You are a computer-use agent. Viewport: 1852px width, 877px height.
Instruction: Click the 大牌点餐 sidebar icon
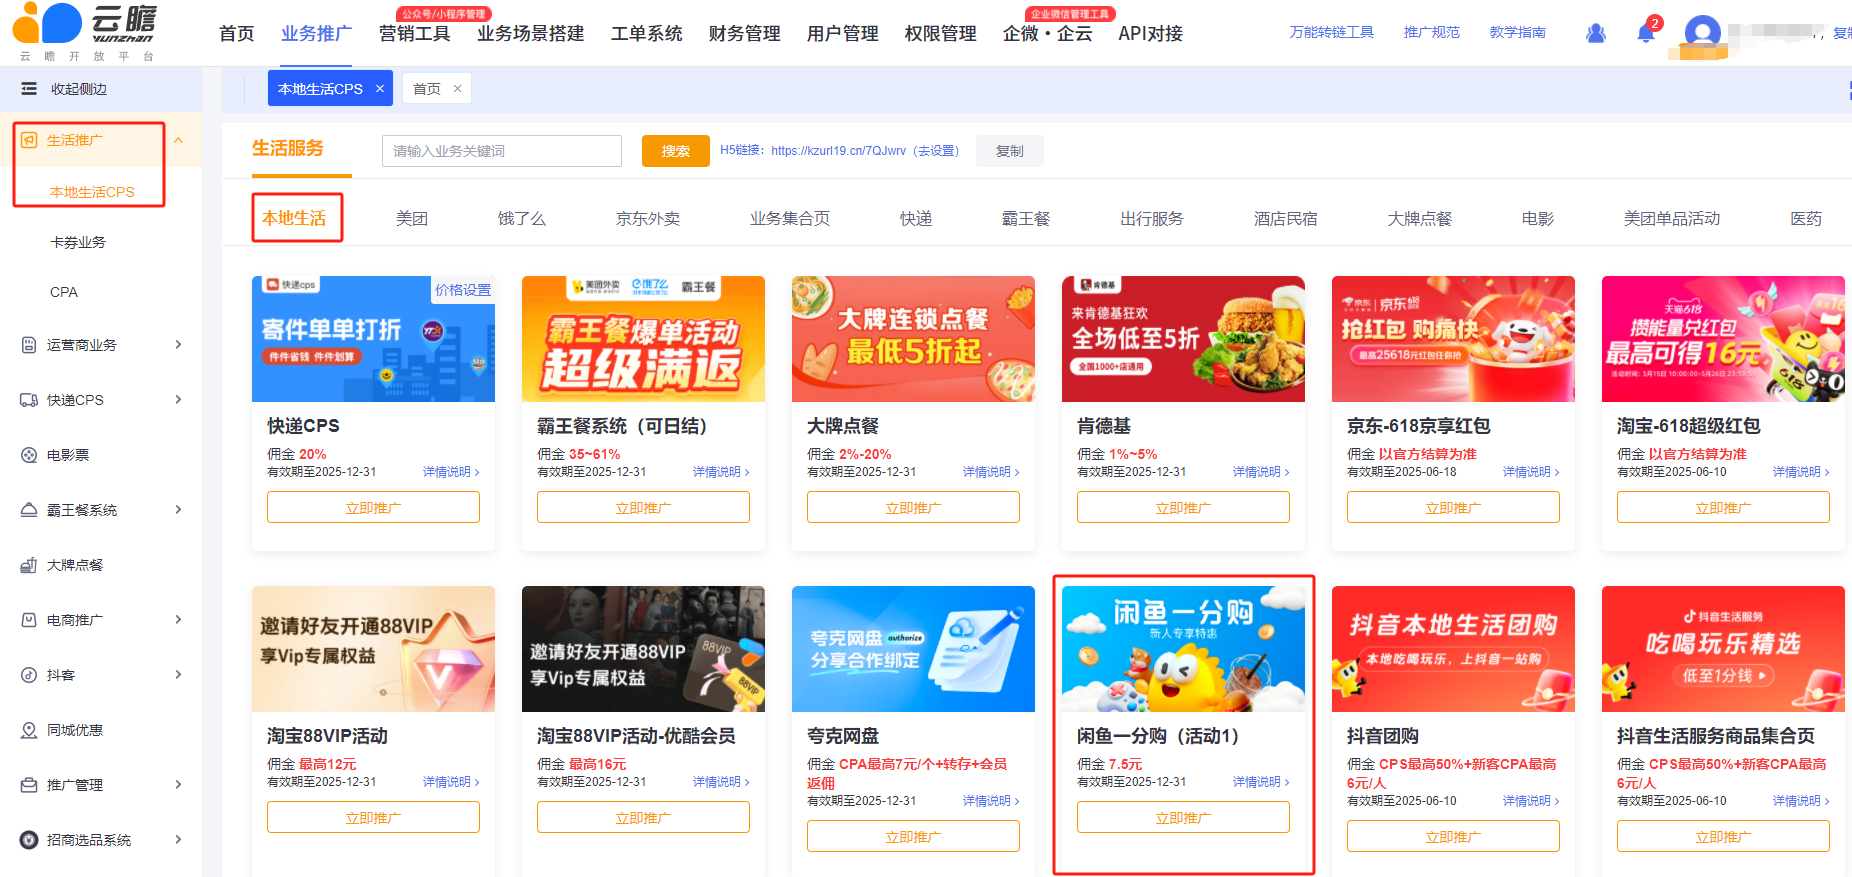pos(29,565)
